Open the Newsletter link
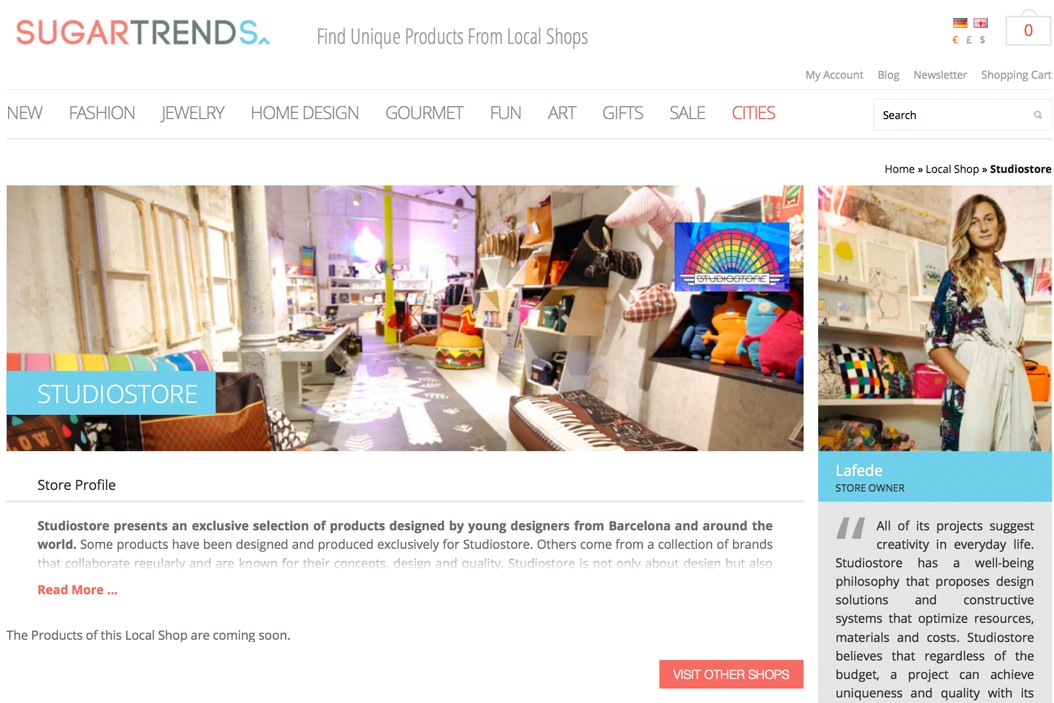 [x=940, y=75]
